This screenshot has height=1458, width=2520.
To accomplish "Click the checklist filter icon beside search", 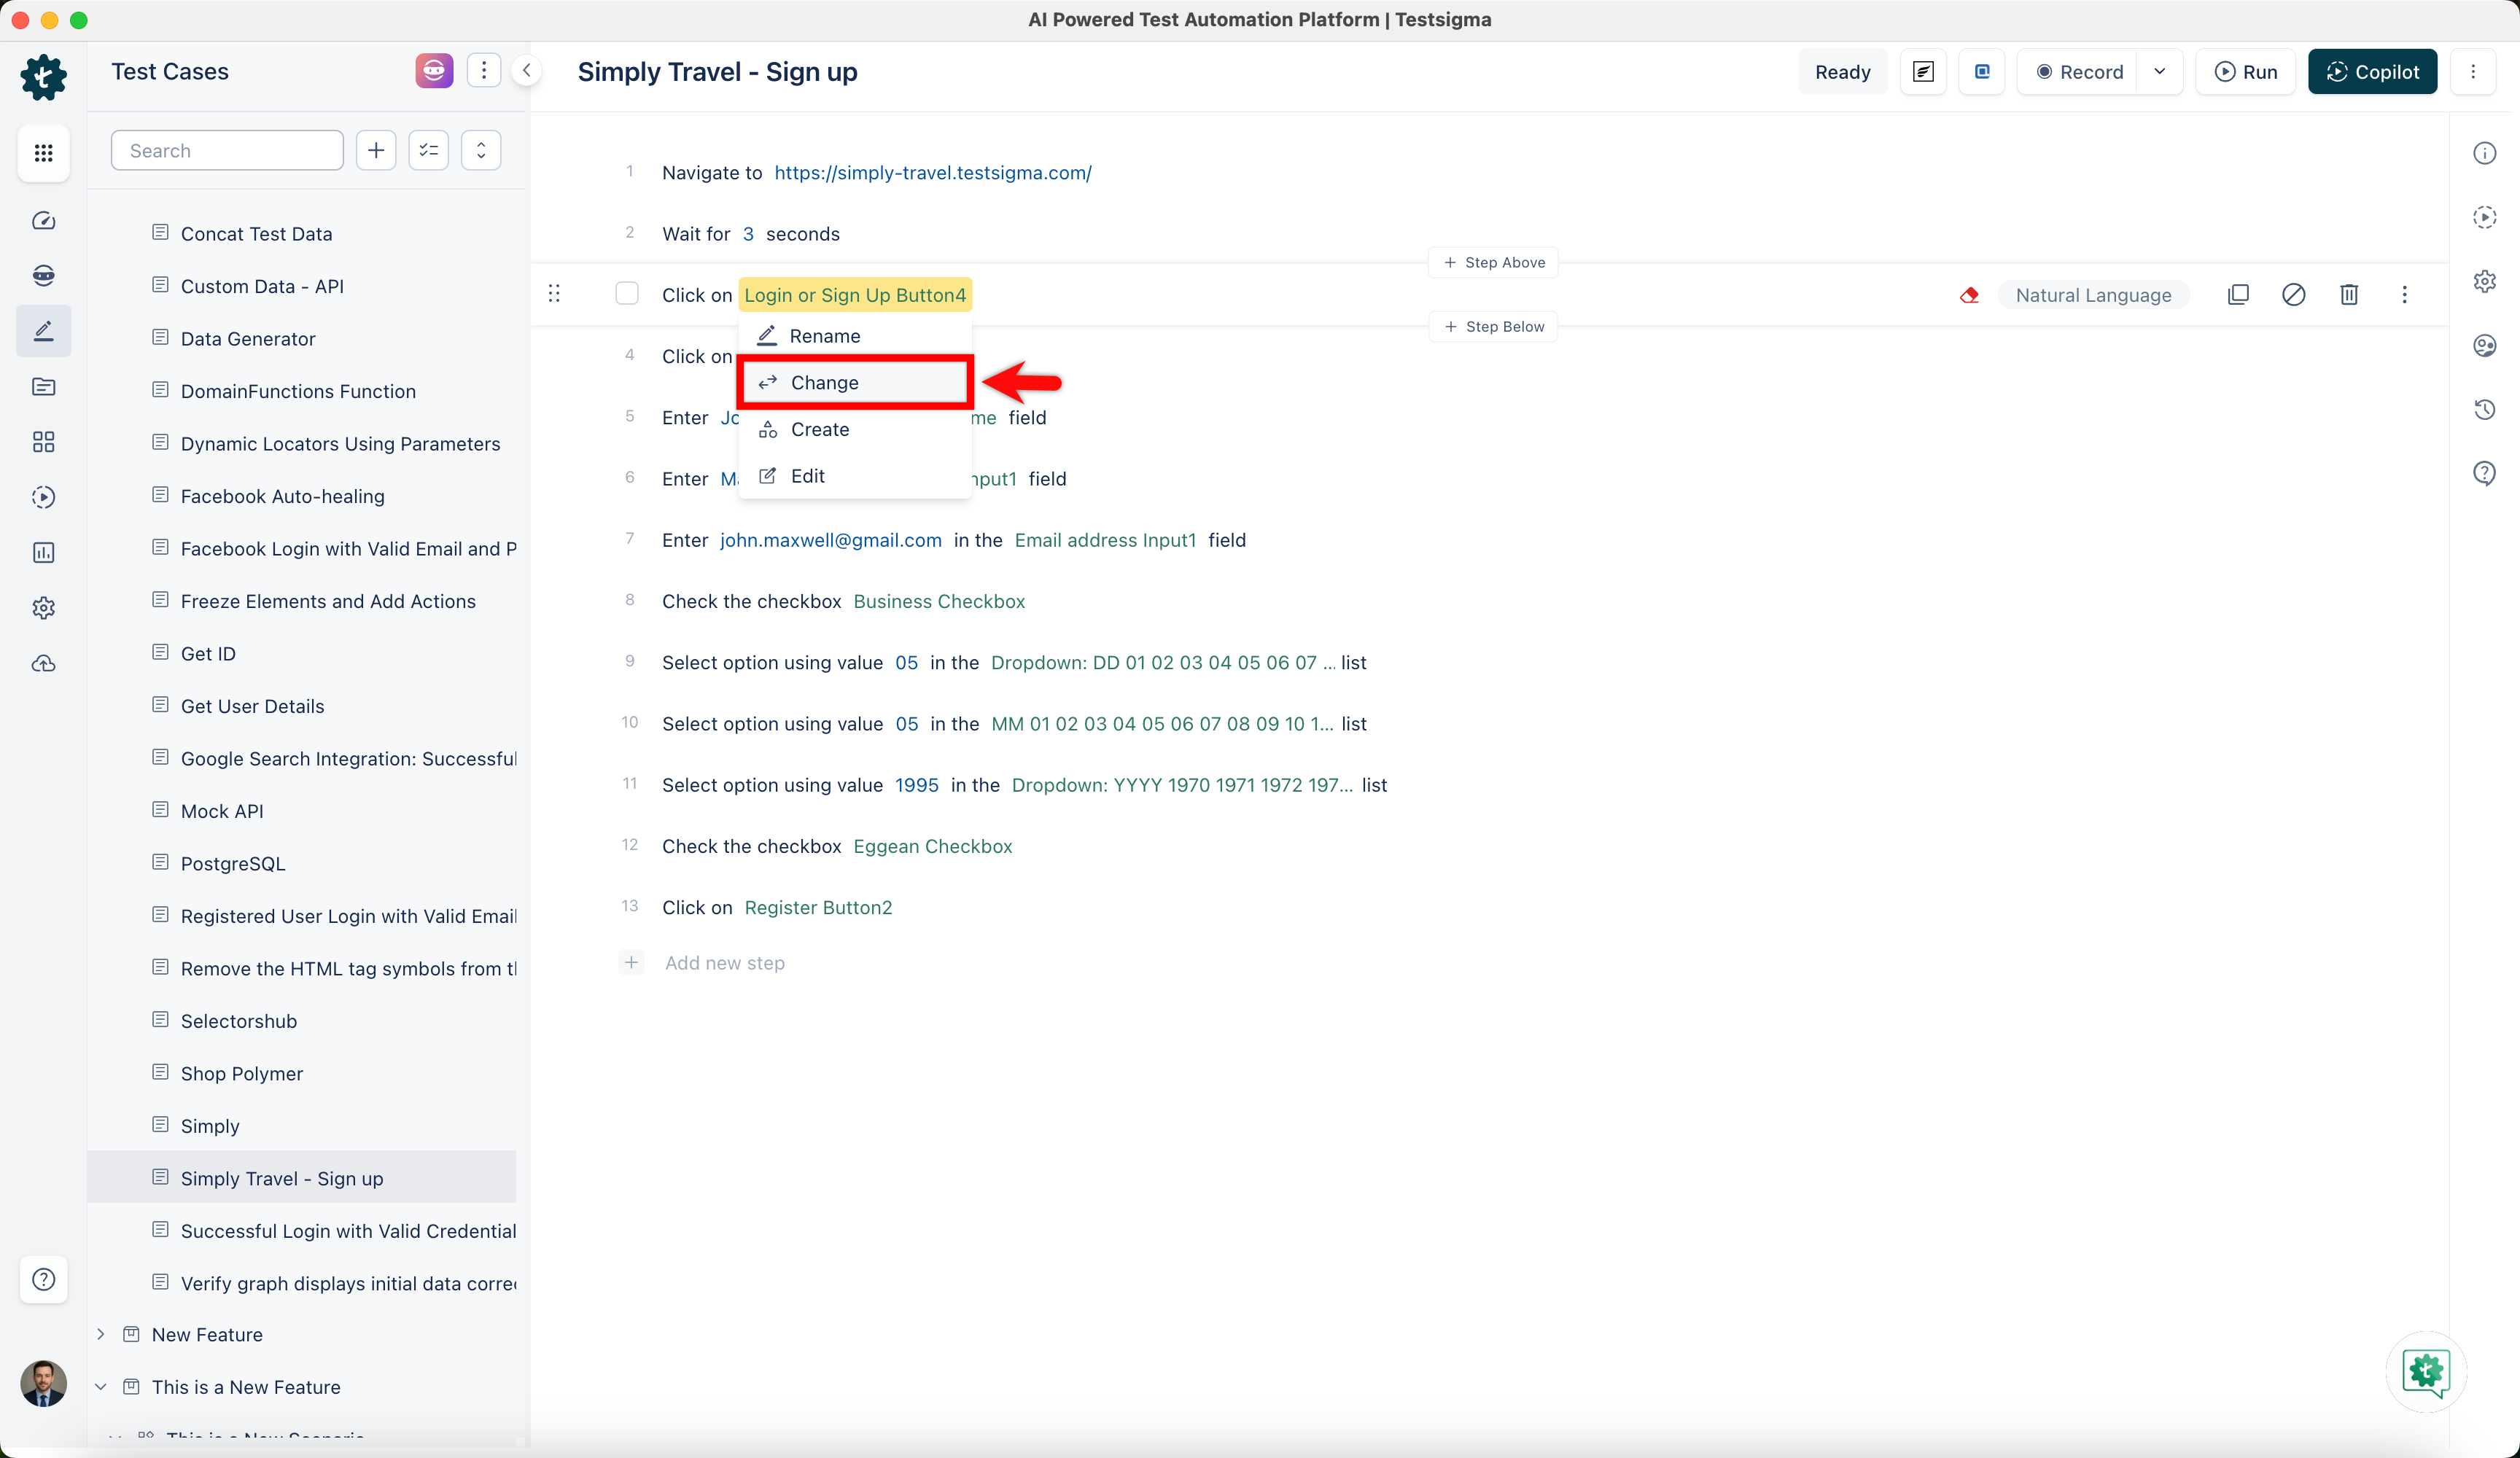I will pos(429,150).
